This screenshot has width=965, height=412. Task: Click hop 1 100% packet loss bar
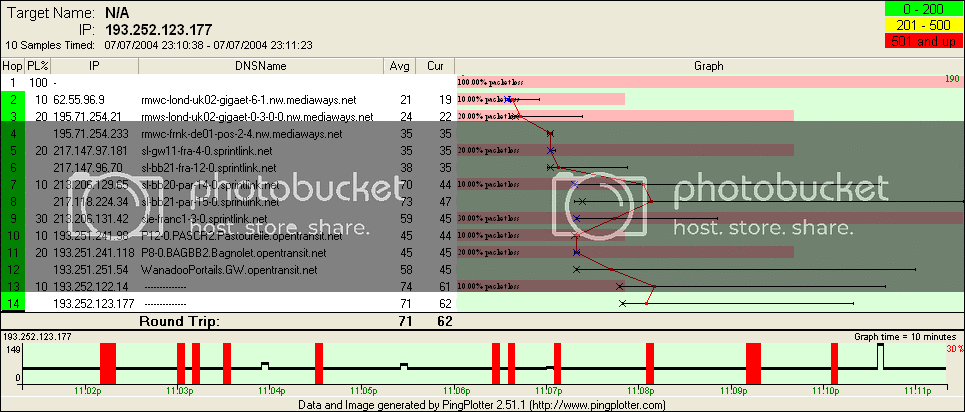tap(709, 82)
